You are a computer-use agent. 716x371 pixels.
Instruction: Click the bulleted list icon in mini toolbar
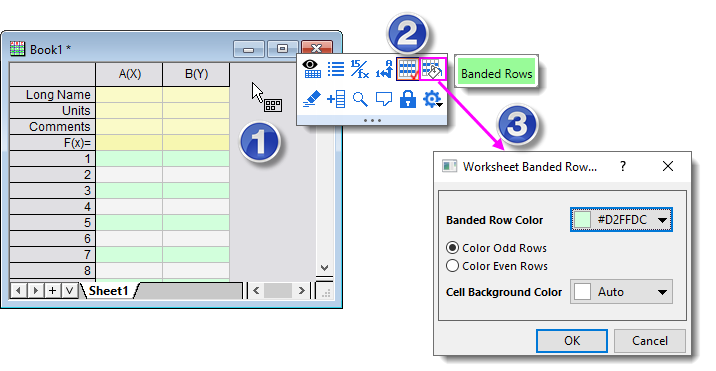[x=336, y=69]
